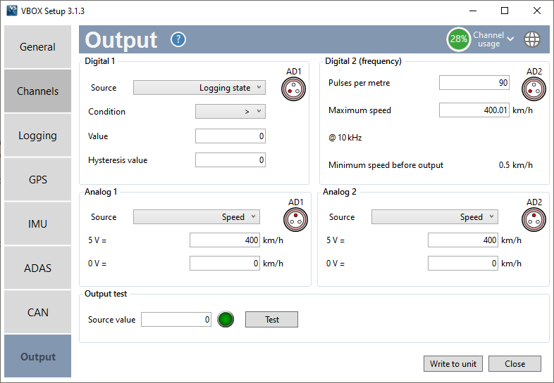Open the Digital 1 Source dropdown
Viewport: 554px width, 383px height.
(199, 88)
